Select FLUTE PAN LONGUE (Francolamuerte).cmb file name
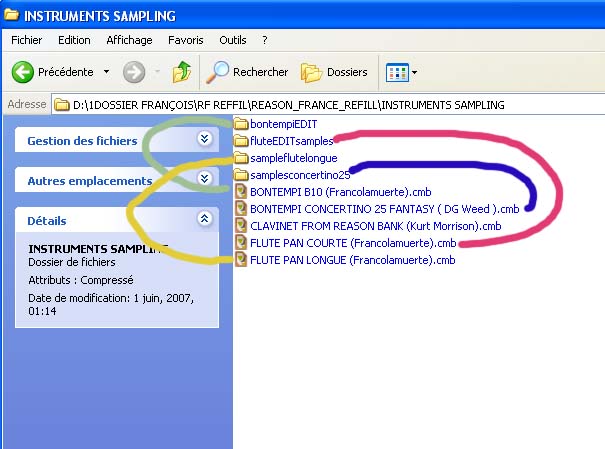Viewport: 605px width, 449px height. pos(353,260)
